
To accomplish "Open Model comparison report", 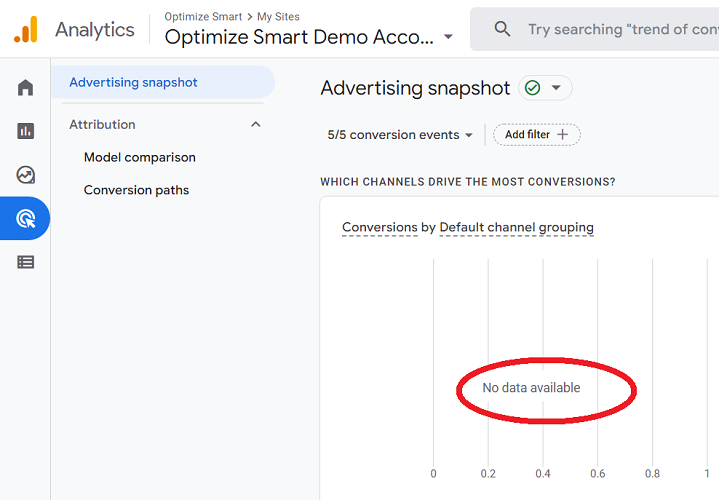I will [139, 157].
